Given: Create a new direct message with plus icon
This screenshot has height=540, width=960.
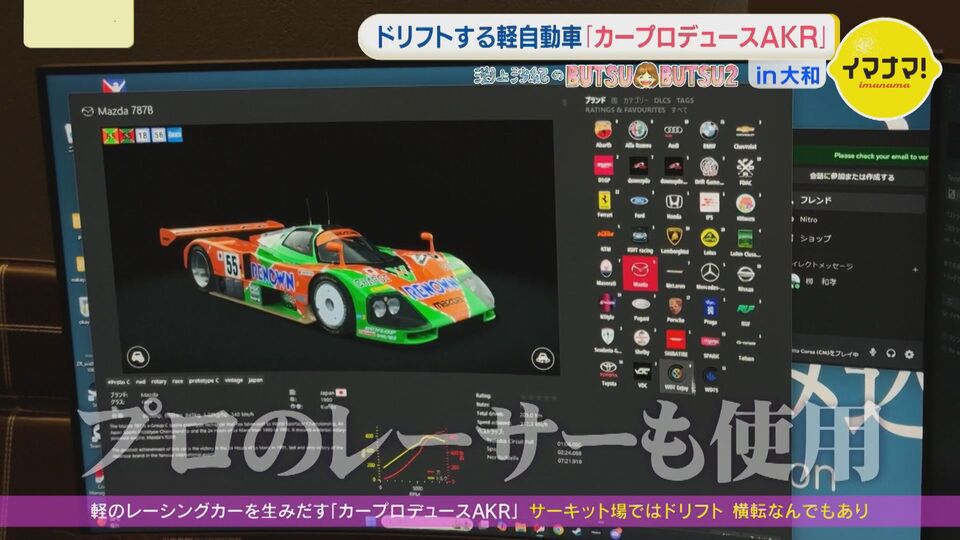Looking at the screenshot, I should coord(915,269).
